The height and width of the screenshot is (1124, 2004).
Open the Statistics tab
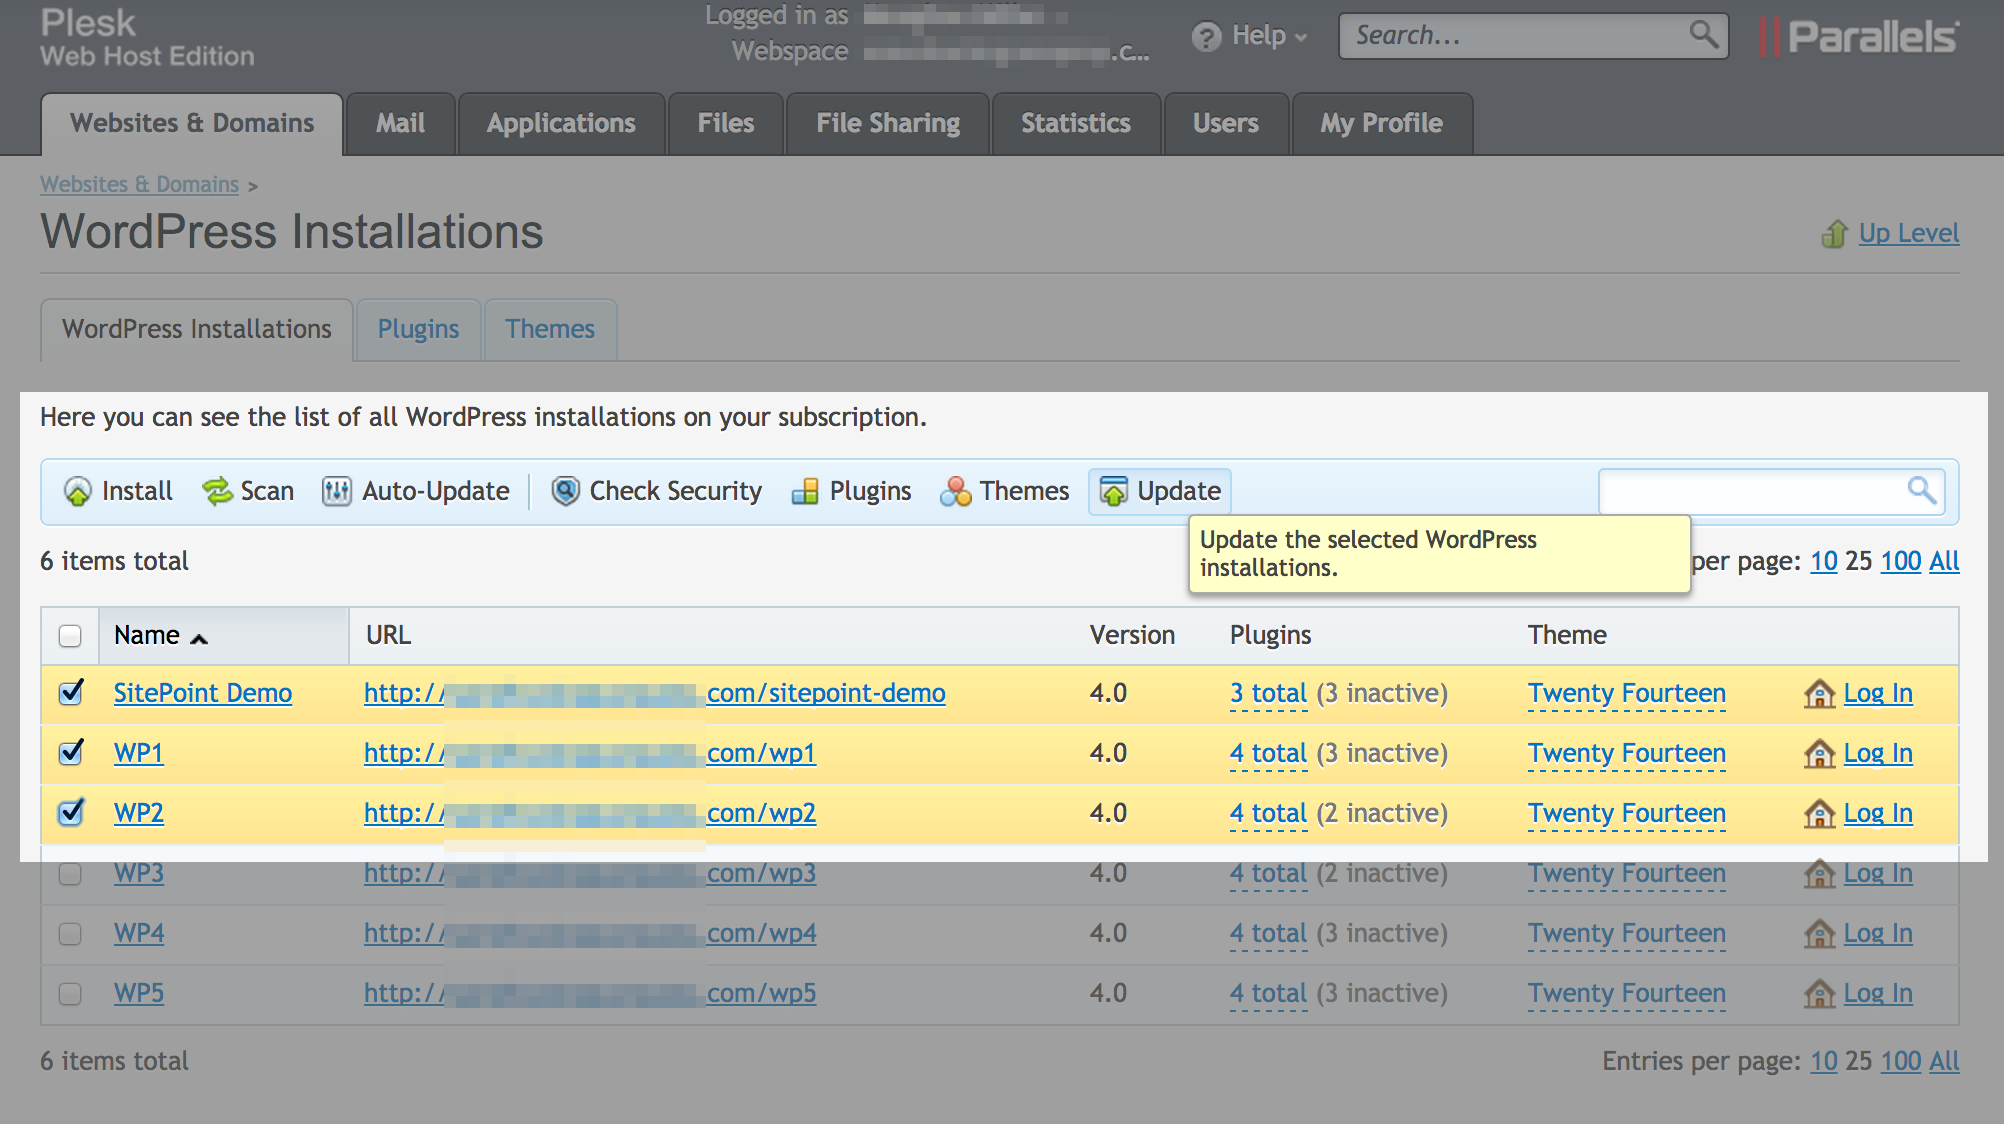[x=1076, y=124]
